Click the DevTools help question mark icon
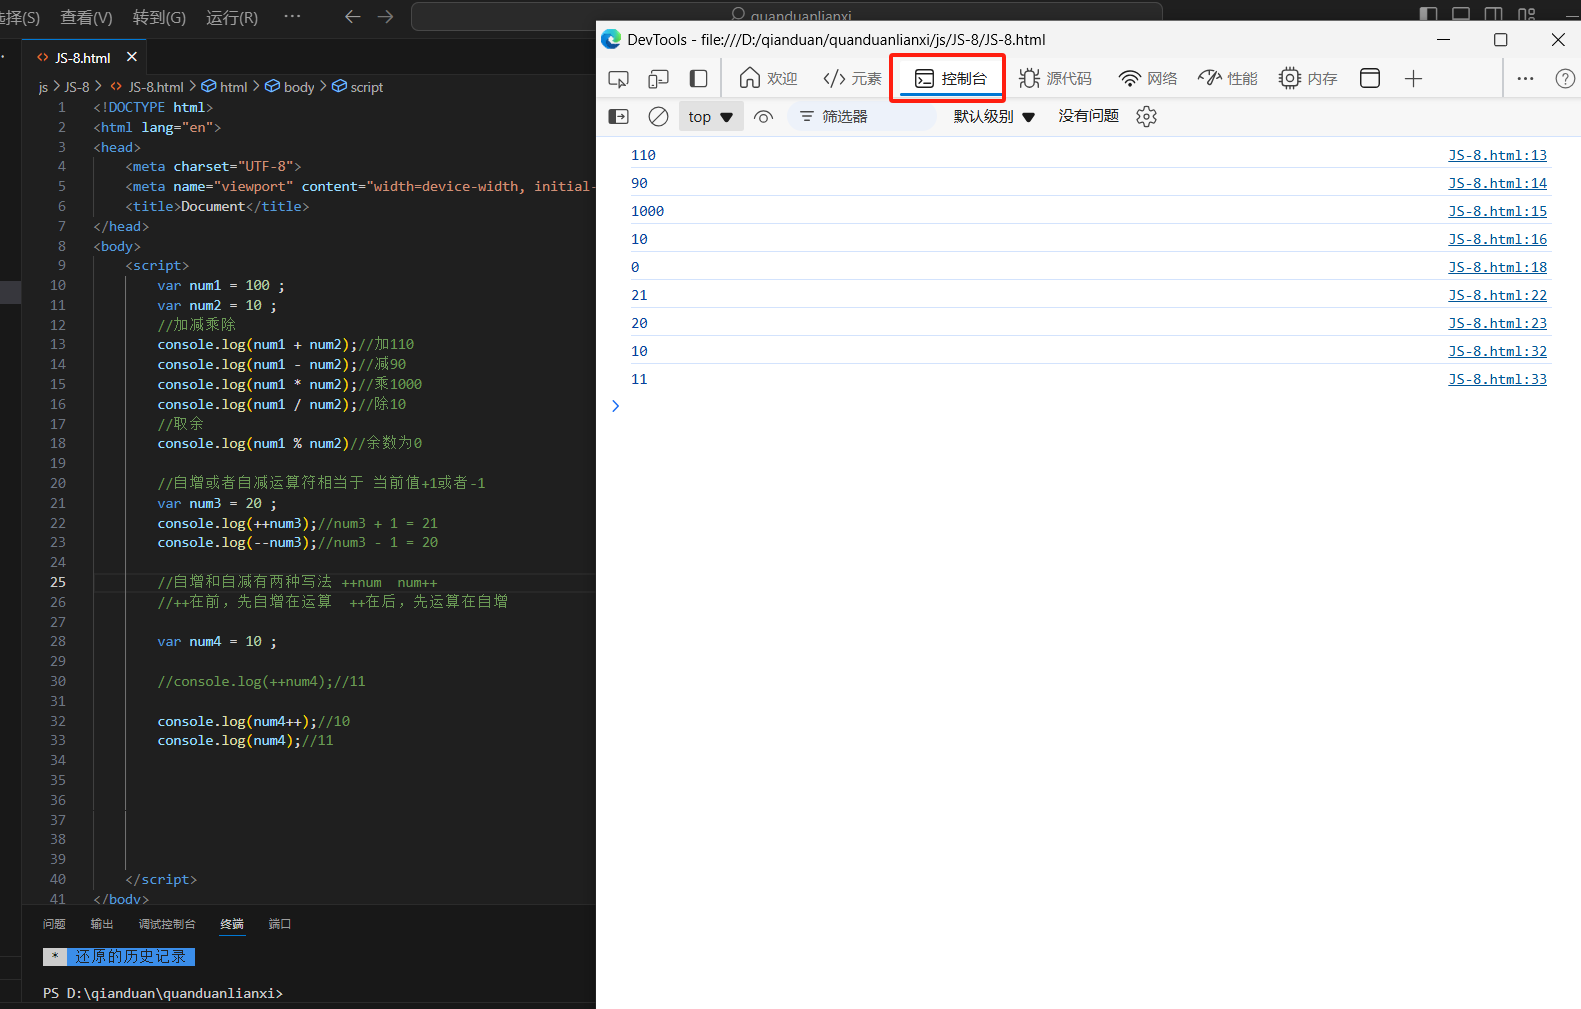 pyautogui.click(x=1565, y=79)
